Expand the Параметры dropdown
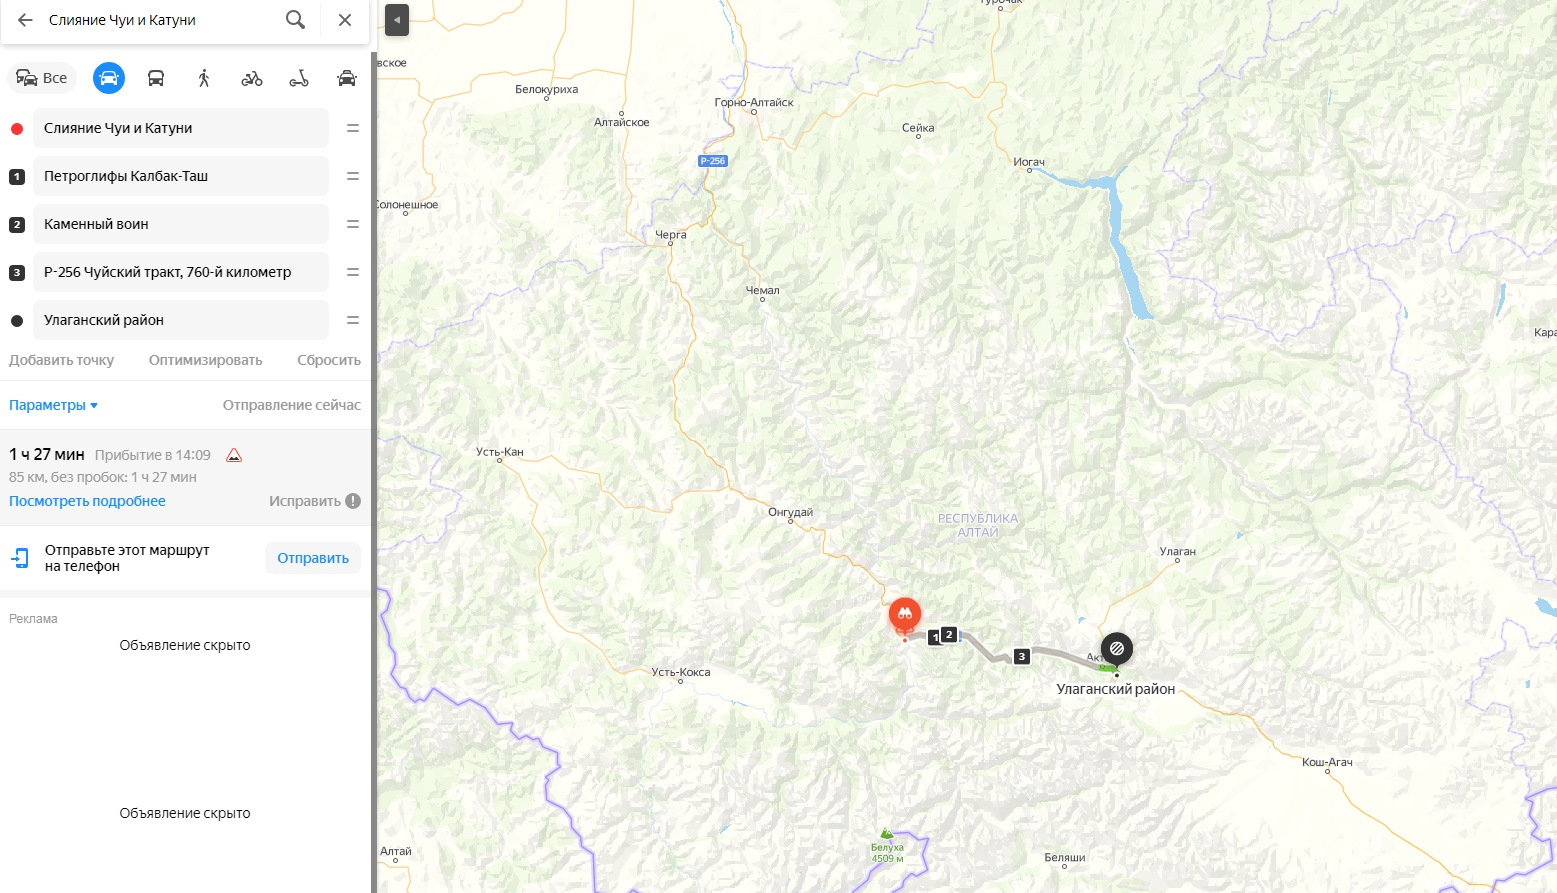Image resolution: width=1557 pixels, height=893 pixels. [x=54, y=405]
